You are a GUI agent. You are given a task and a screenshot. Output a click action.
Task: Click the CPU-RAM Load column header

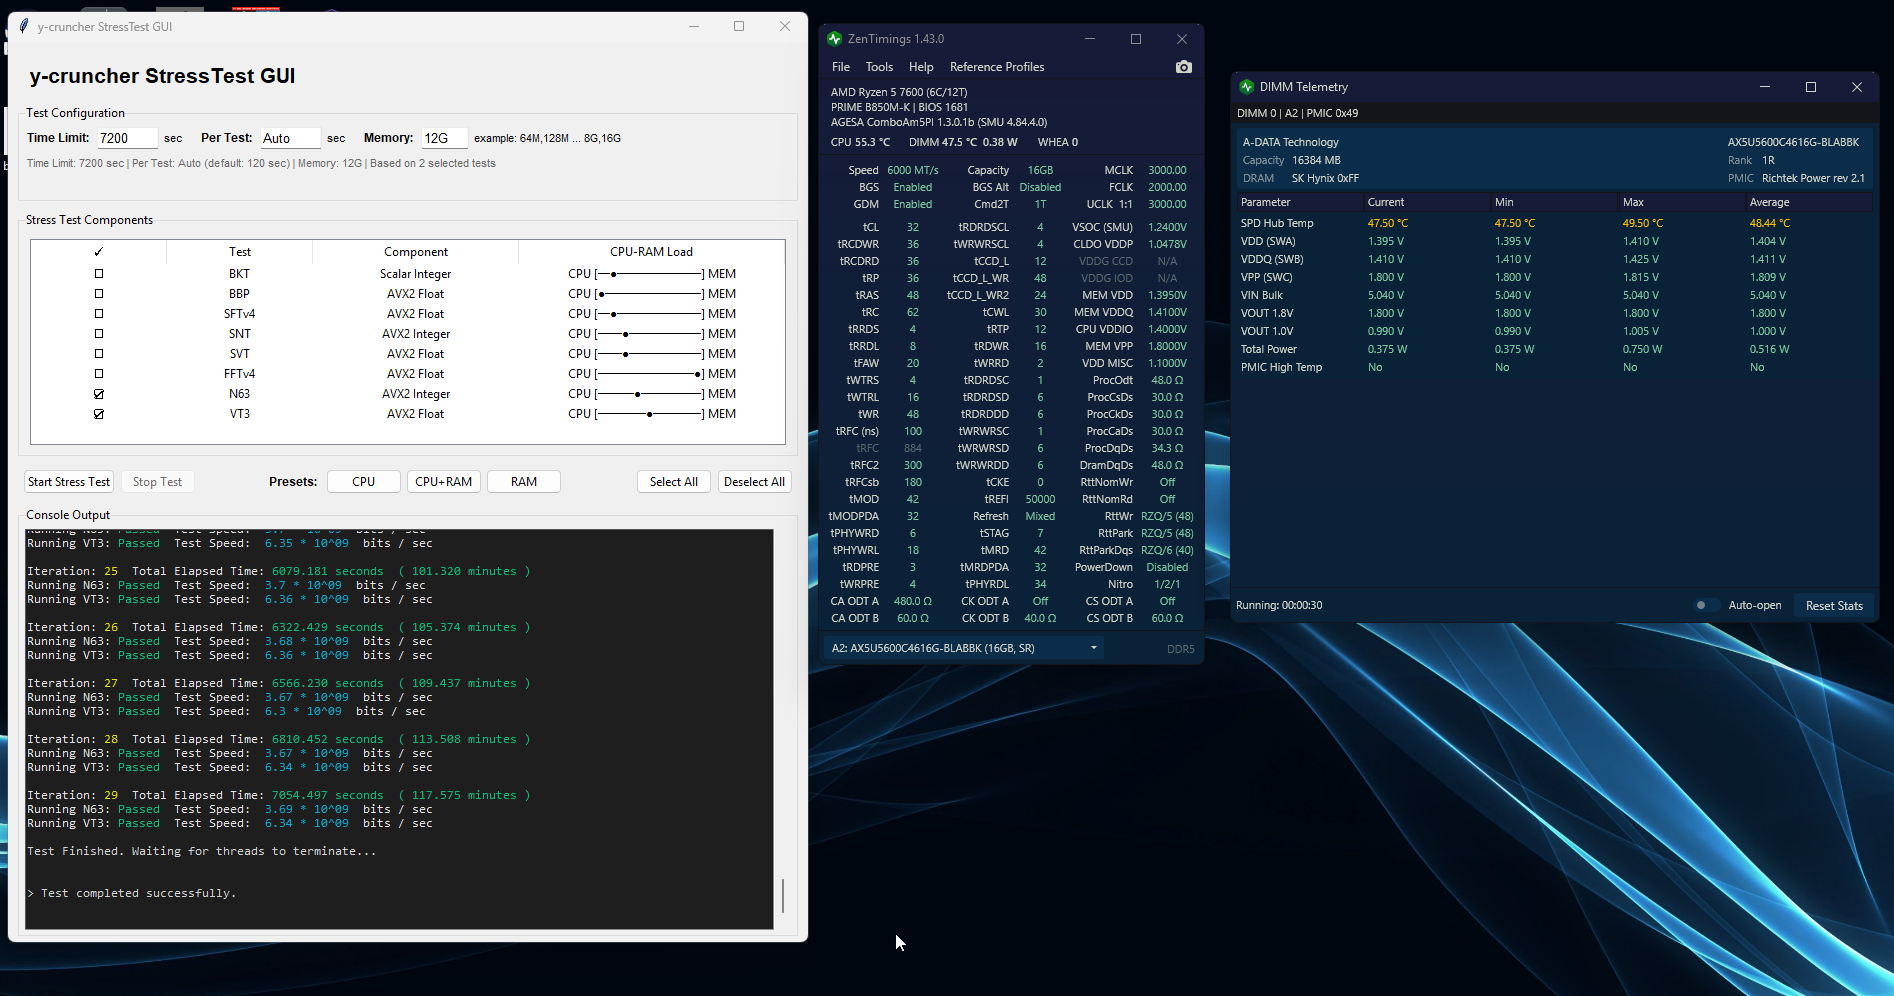point(651,252)
